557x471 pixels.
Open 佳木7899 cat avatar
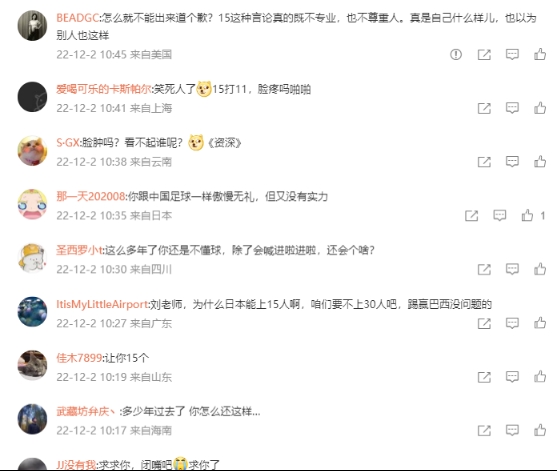[x=32, y=366]
